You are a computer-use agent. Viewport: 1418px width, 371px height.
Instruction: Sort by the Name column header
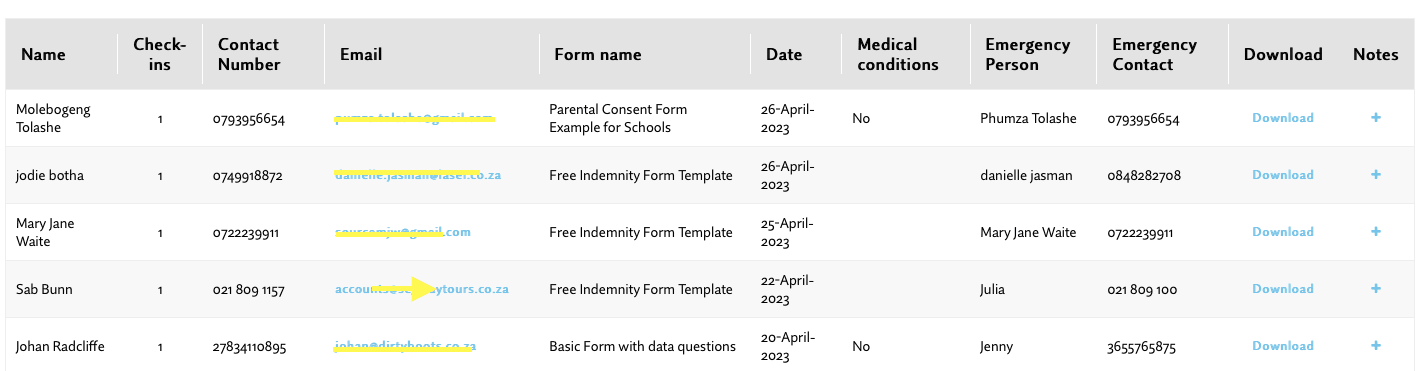43,54
